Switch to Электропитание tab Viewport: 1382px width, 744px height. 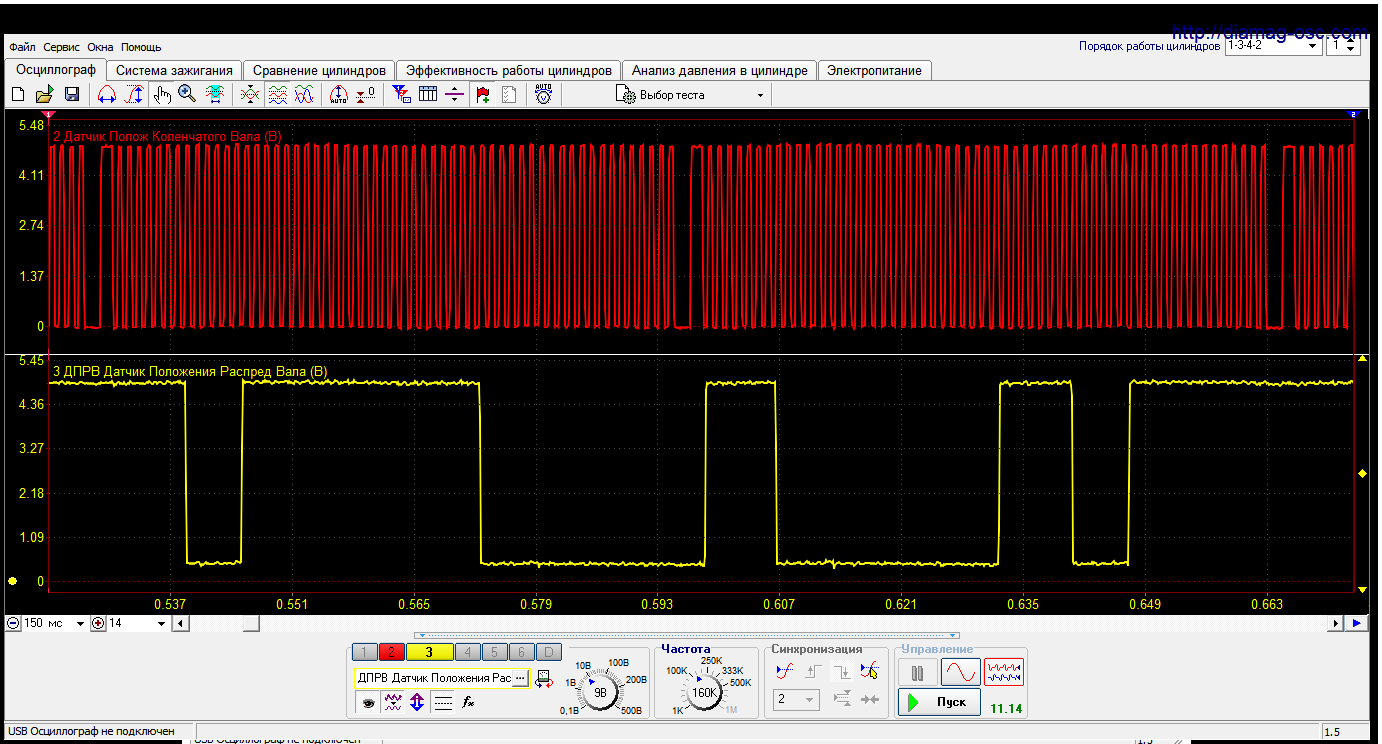[875, 71]
